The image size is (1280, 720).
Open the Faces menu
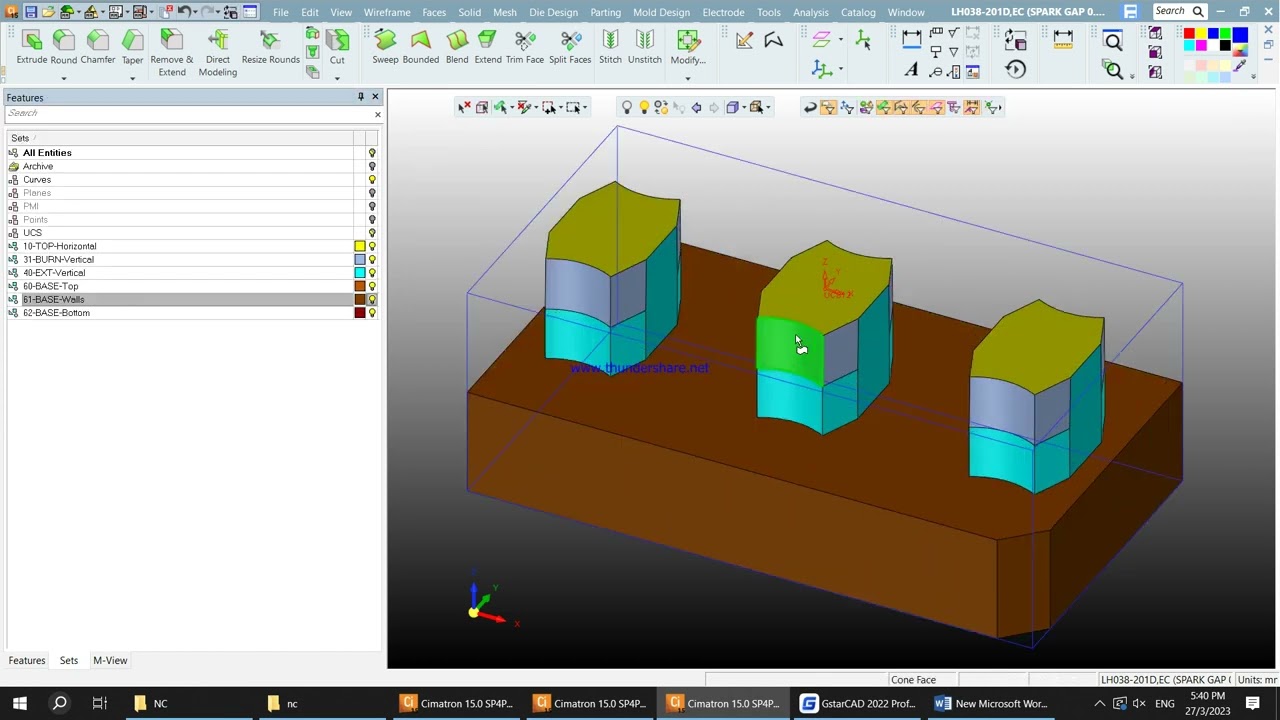[434, 12]
